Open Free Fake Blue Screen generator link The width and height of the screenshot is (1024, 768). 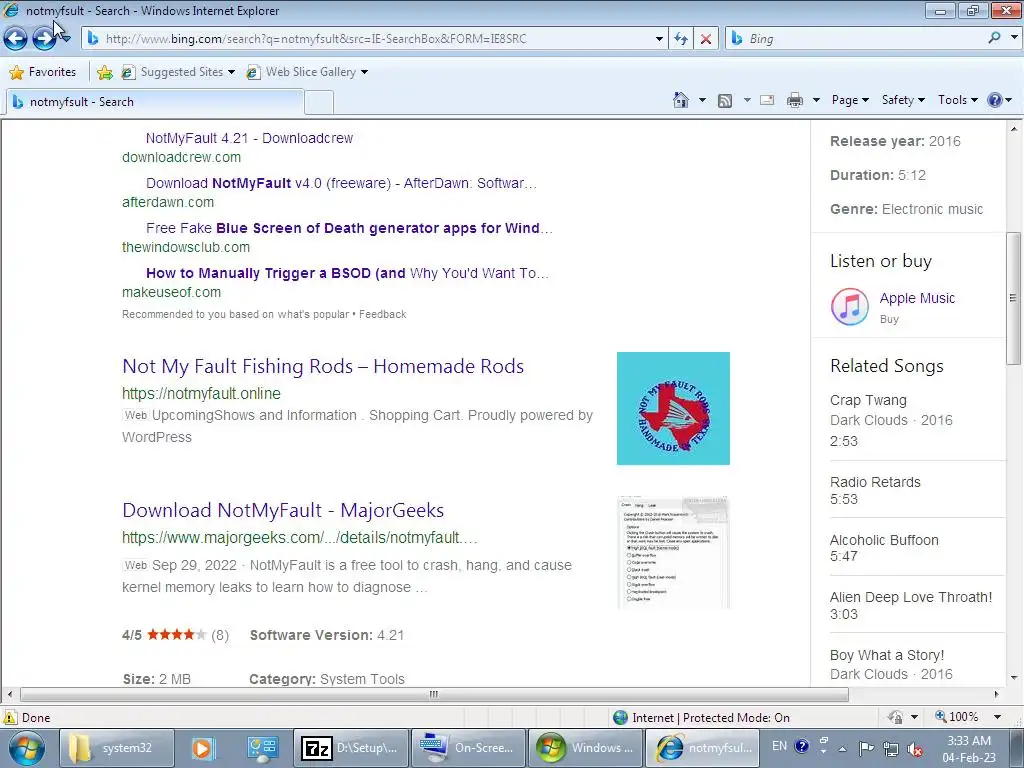[349, 229]
